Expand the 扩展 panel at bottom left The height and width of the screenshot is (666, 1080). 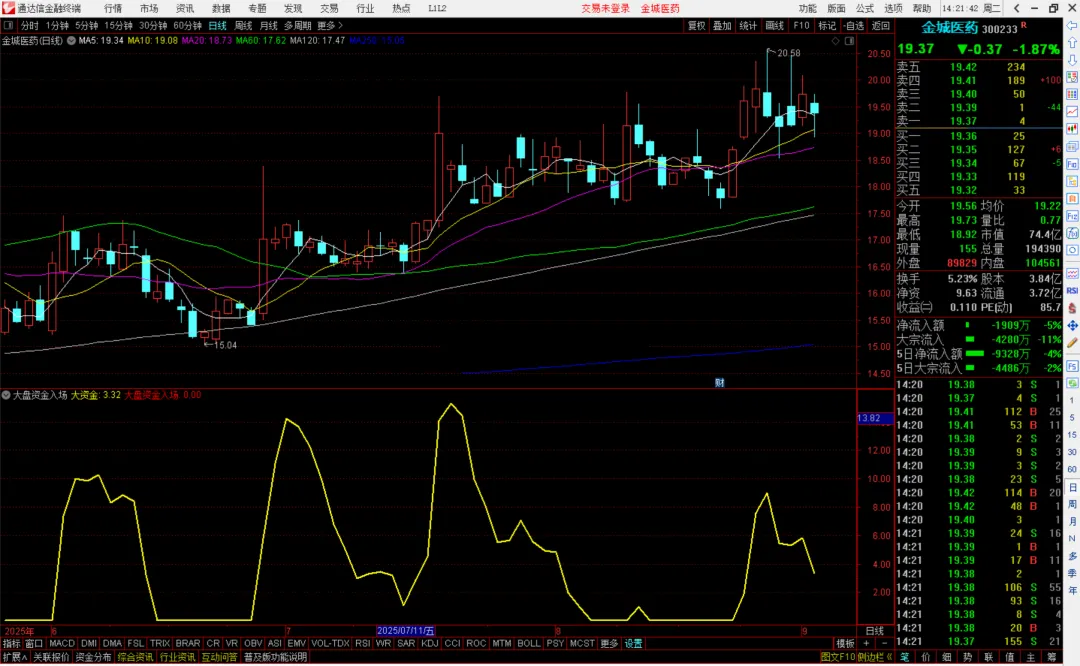[x=14, y=658]
